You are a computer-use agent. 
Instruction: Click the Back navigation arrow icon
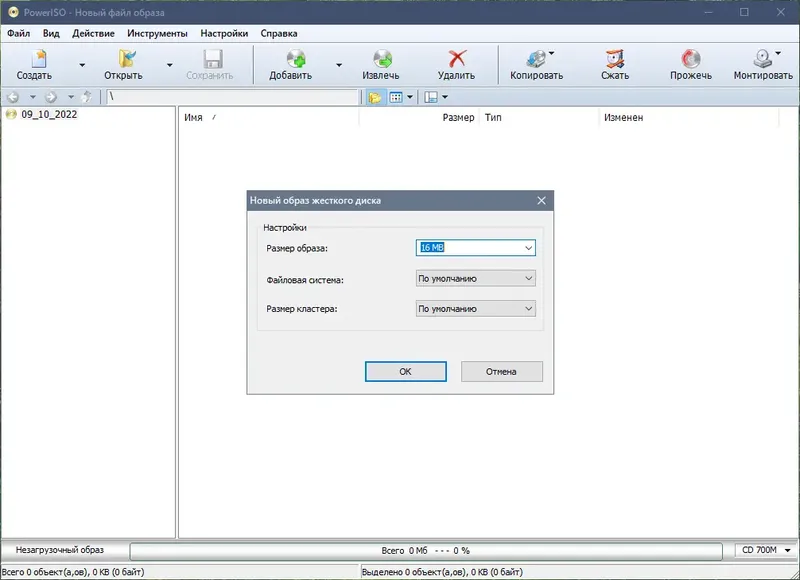[x=13, y=97]
